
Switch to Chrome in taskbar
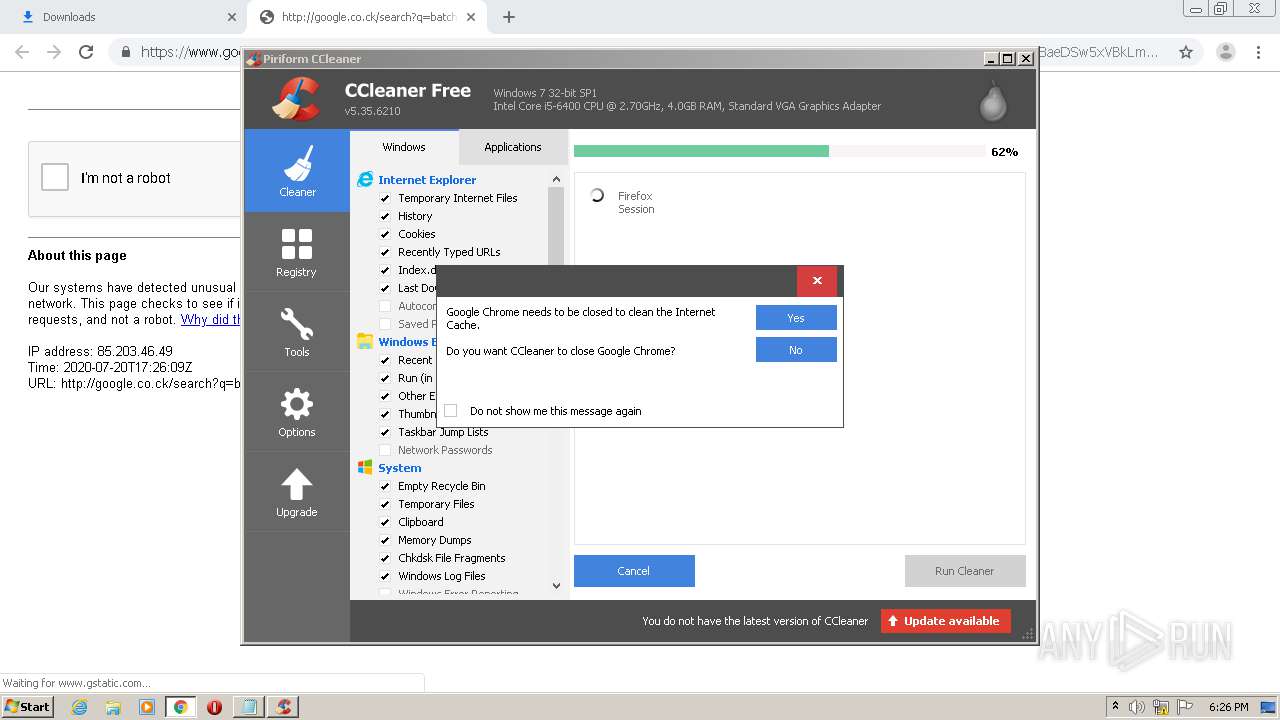[180, 707]
